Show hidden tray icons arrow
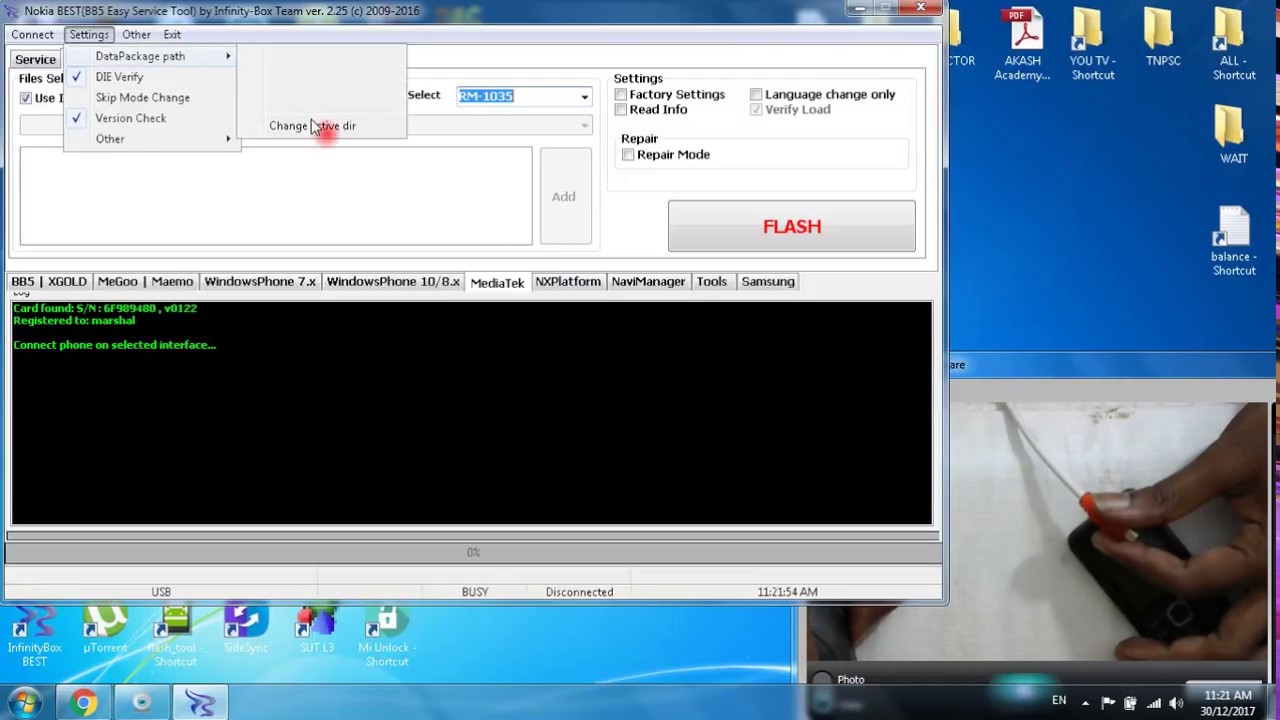The height and width of the screenshot is (720, 1280). coord(1085,703)
